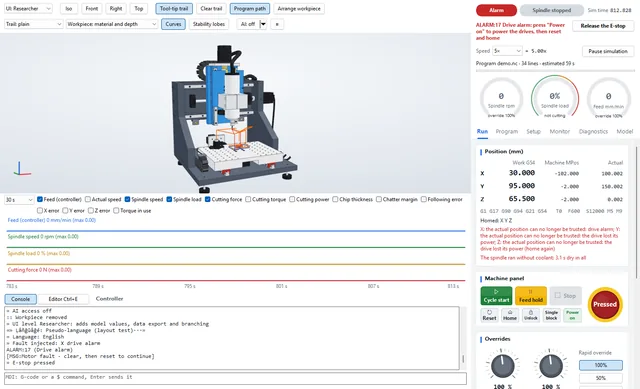Toggle the Program path button

coord(249,9)
